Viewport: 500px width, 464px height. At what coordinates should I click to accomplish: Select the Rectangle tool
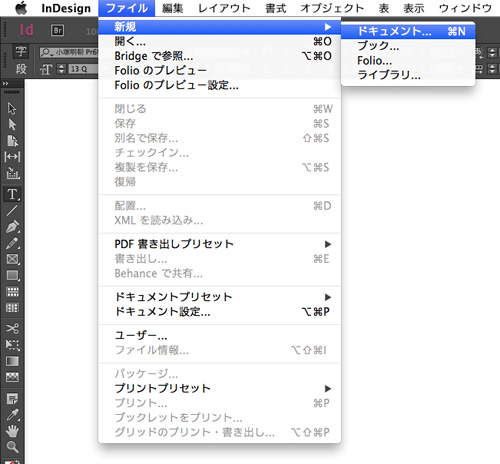(x=12, y=275)
